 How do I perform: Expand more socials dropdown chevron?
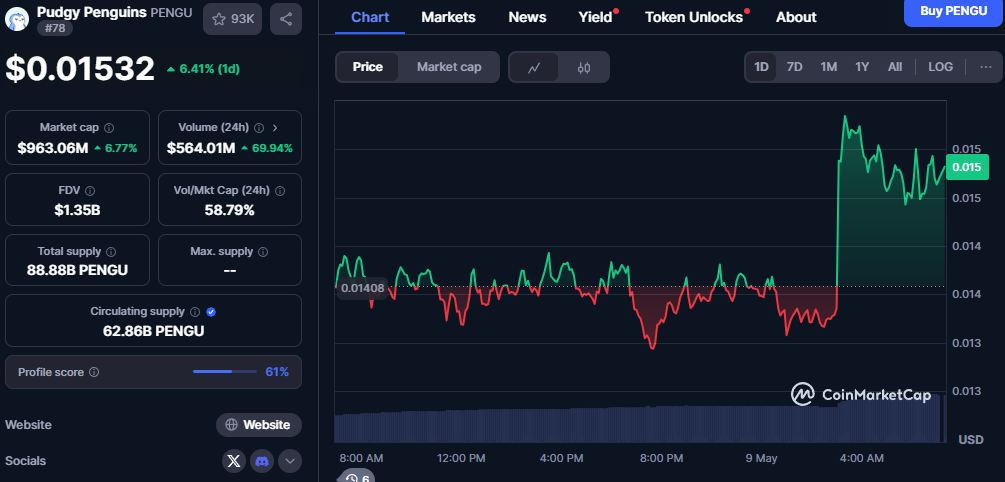coord(290,461)
